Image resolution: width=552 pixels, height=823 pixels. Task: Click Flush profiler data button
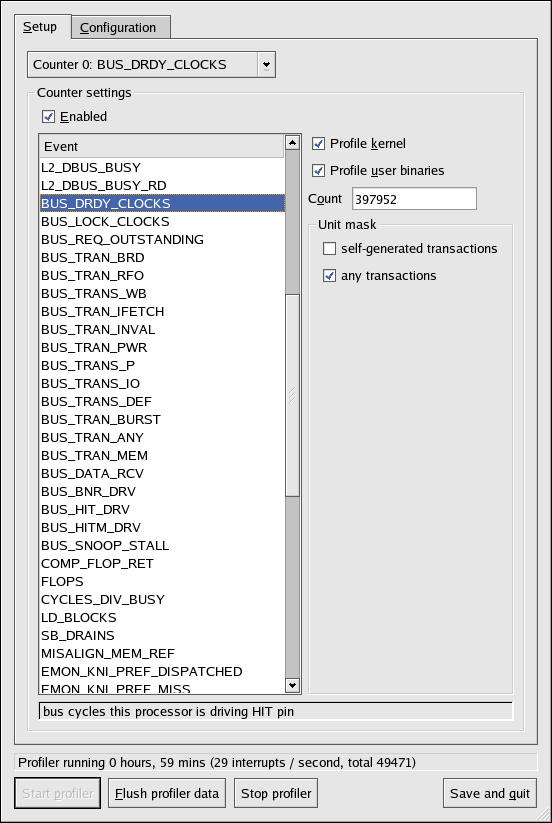click(x=167, y=793)
